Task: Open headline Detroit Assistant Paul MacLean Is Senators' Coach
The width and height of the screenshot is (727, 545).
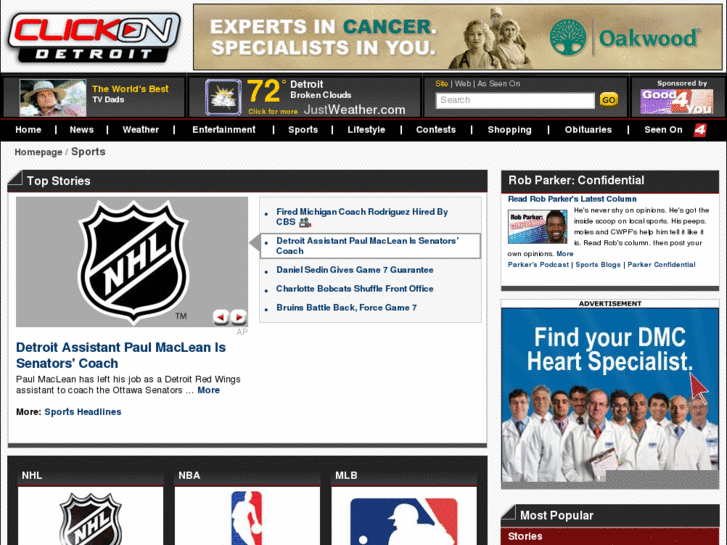Action: (x=121, y=355)
